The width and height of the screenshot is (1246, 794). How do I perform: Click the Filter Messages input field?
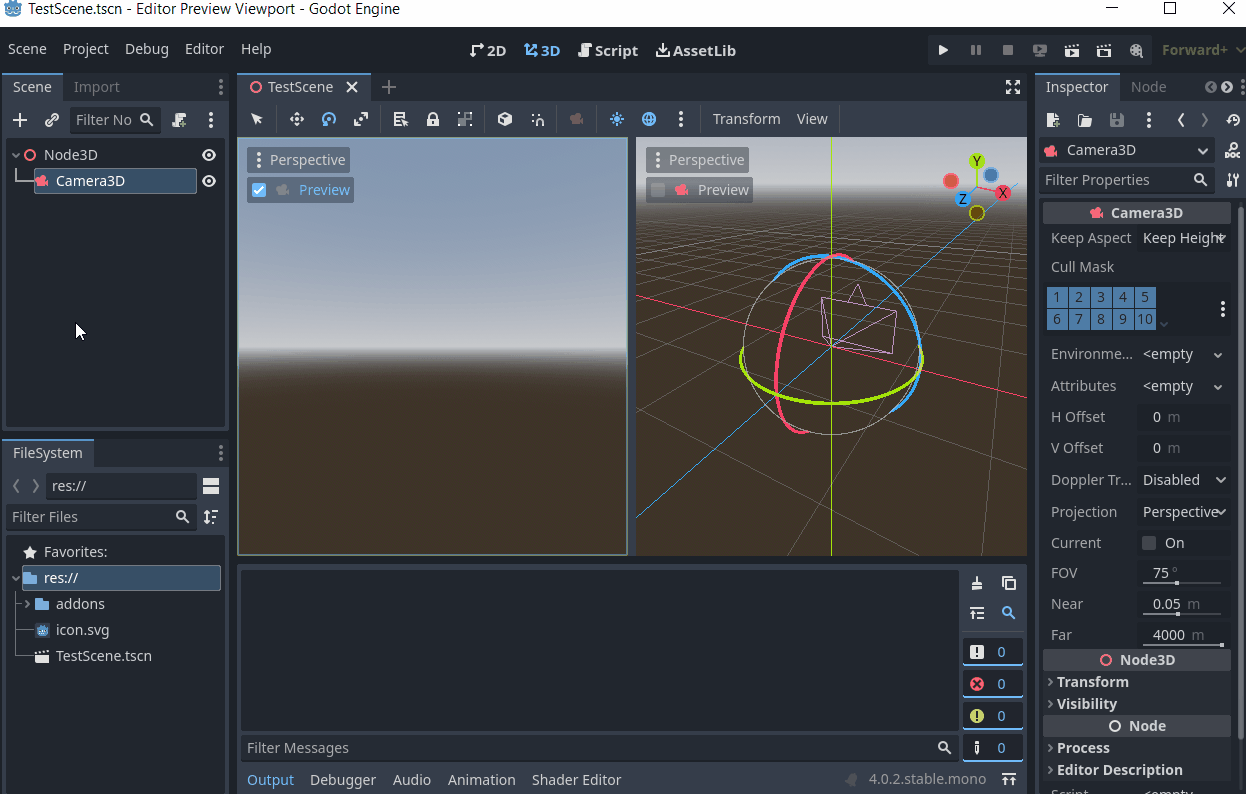[x=590, y=747]
